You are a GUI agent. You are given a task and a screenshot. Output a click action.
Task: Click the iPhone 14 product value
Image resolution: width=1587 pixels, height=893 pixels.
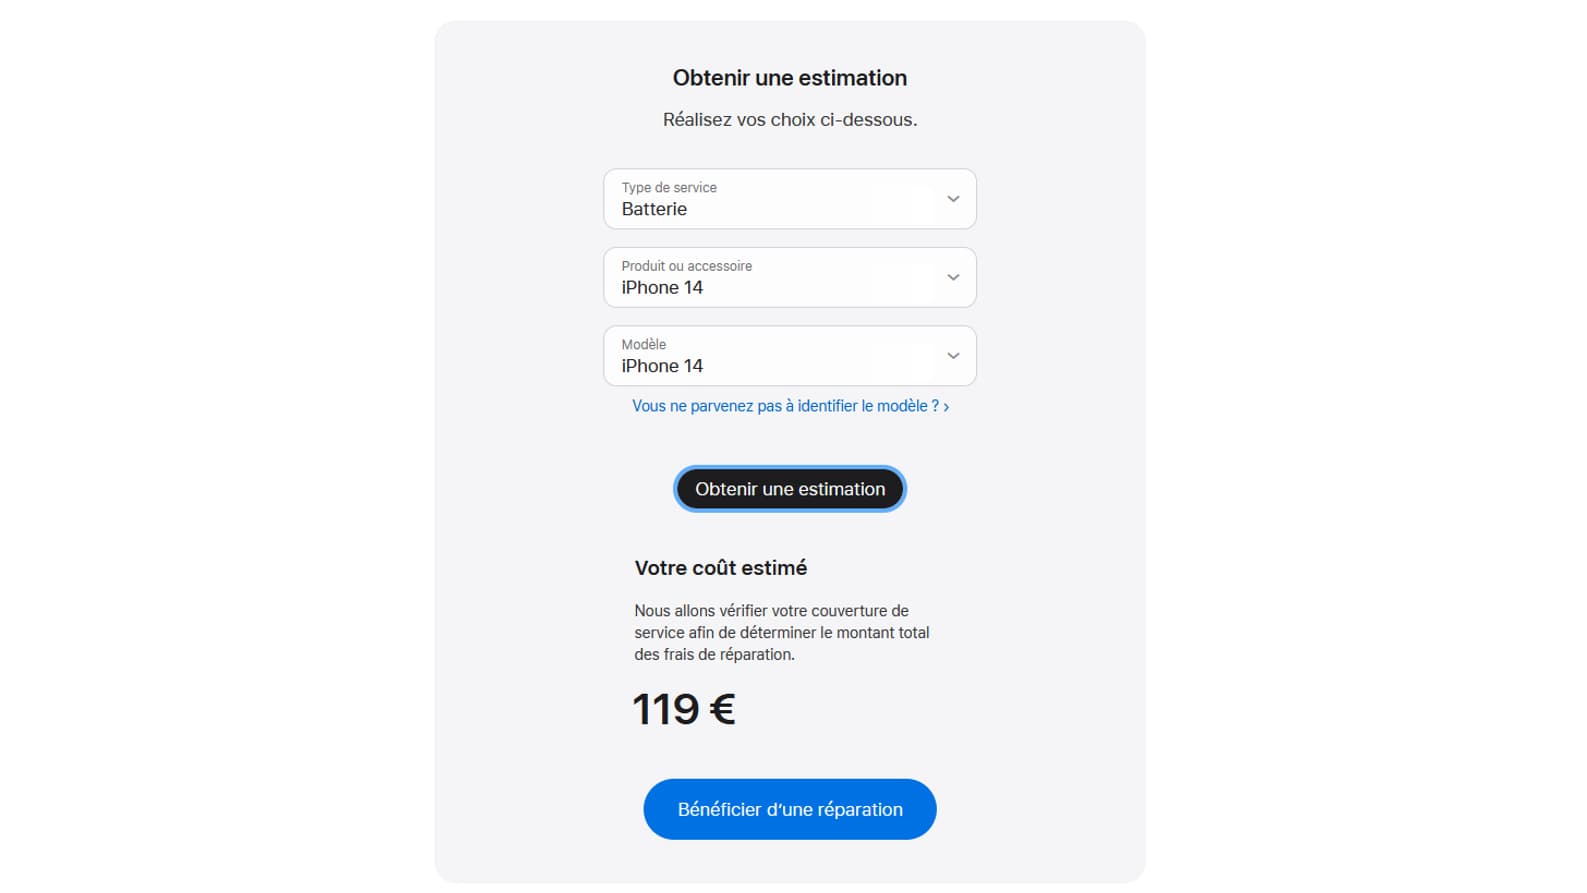click(660, 287)
